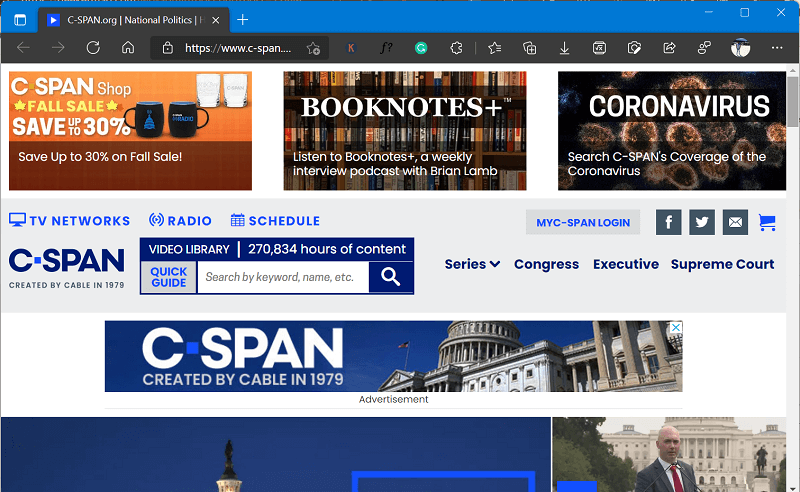Open the browser profile avatar
This screenshot has height=492, width=800.
coord(740,48)
